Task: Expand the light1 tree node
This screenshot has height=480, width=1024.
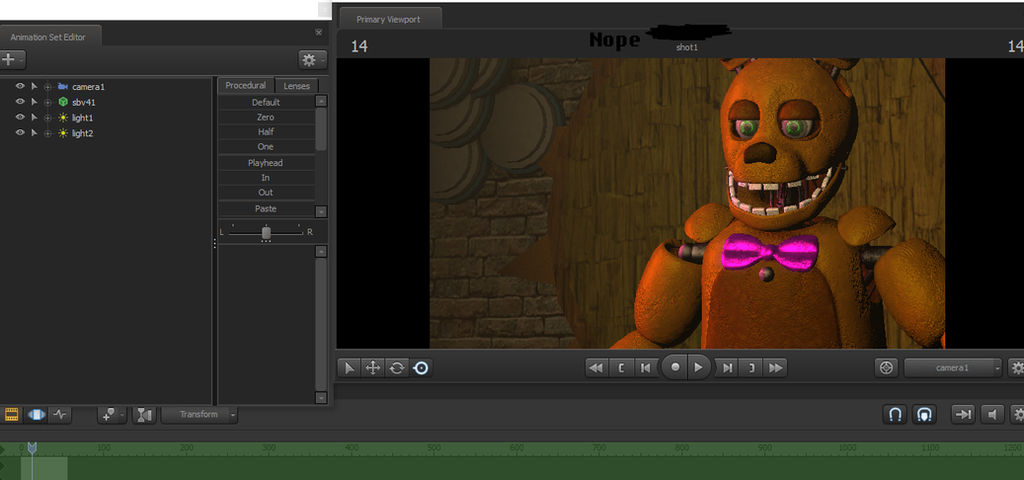Action: (x=48, y=118)
